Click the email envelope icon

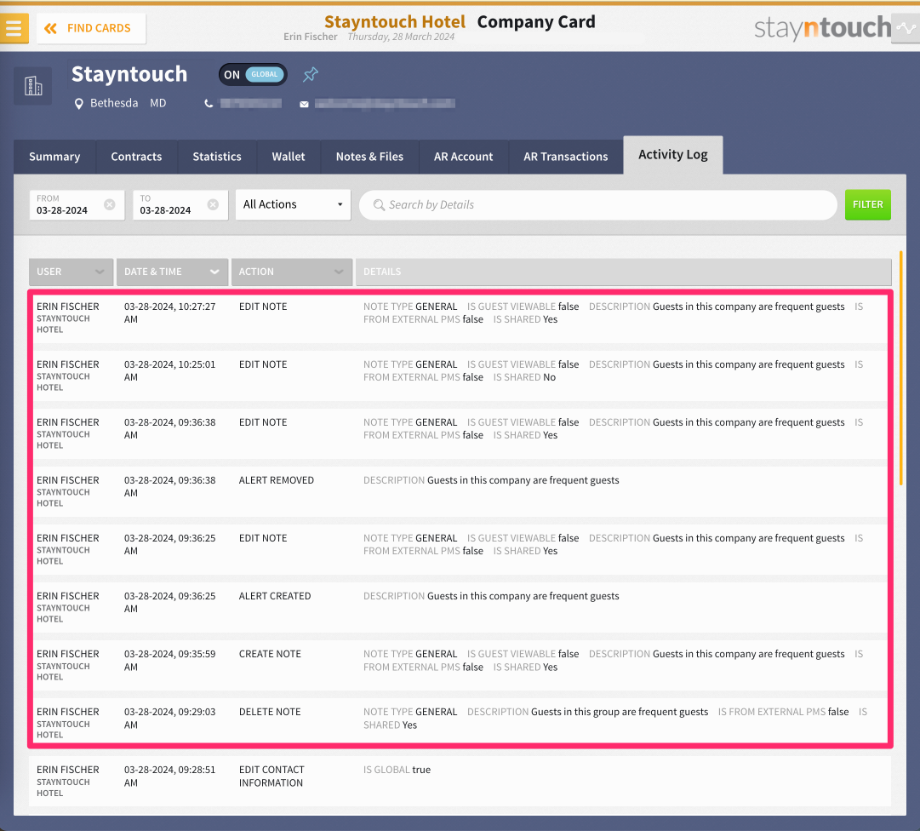(x=304, y=104)
